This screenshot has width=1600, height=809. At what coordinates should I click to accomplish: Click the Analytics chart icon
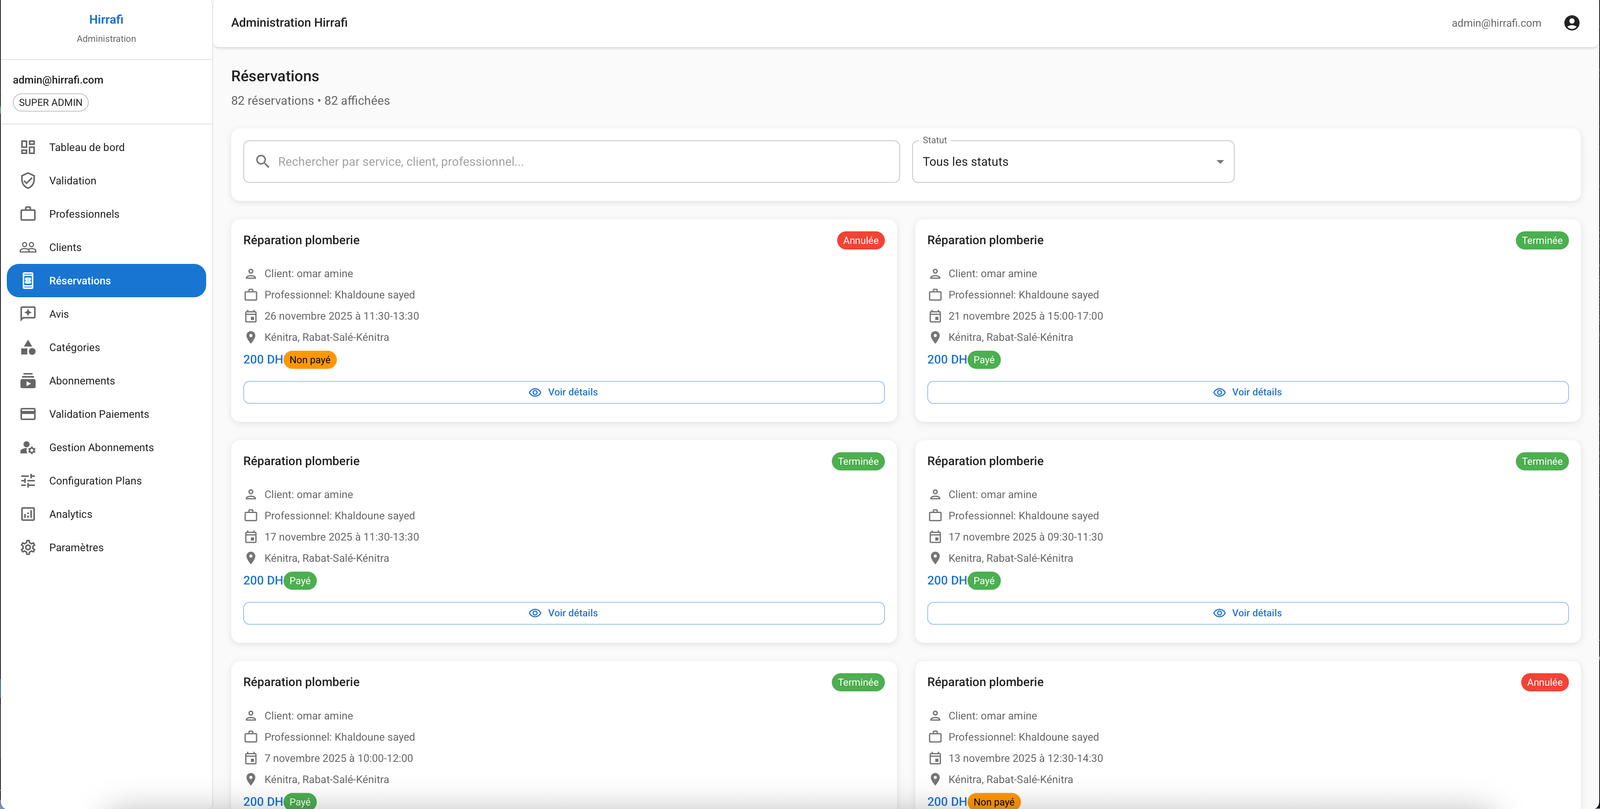tap(28, 514)
